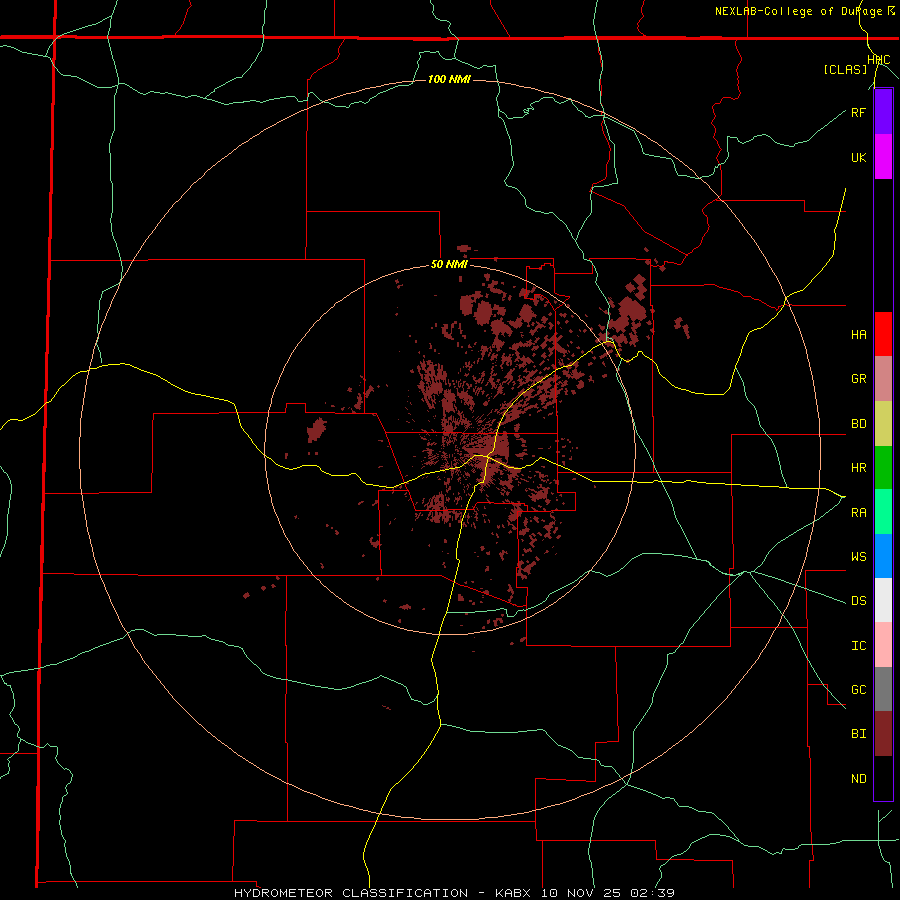
Task: Click the IC legend label
Action: [858, 646]
